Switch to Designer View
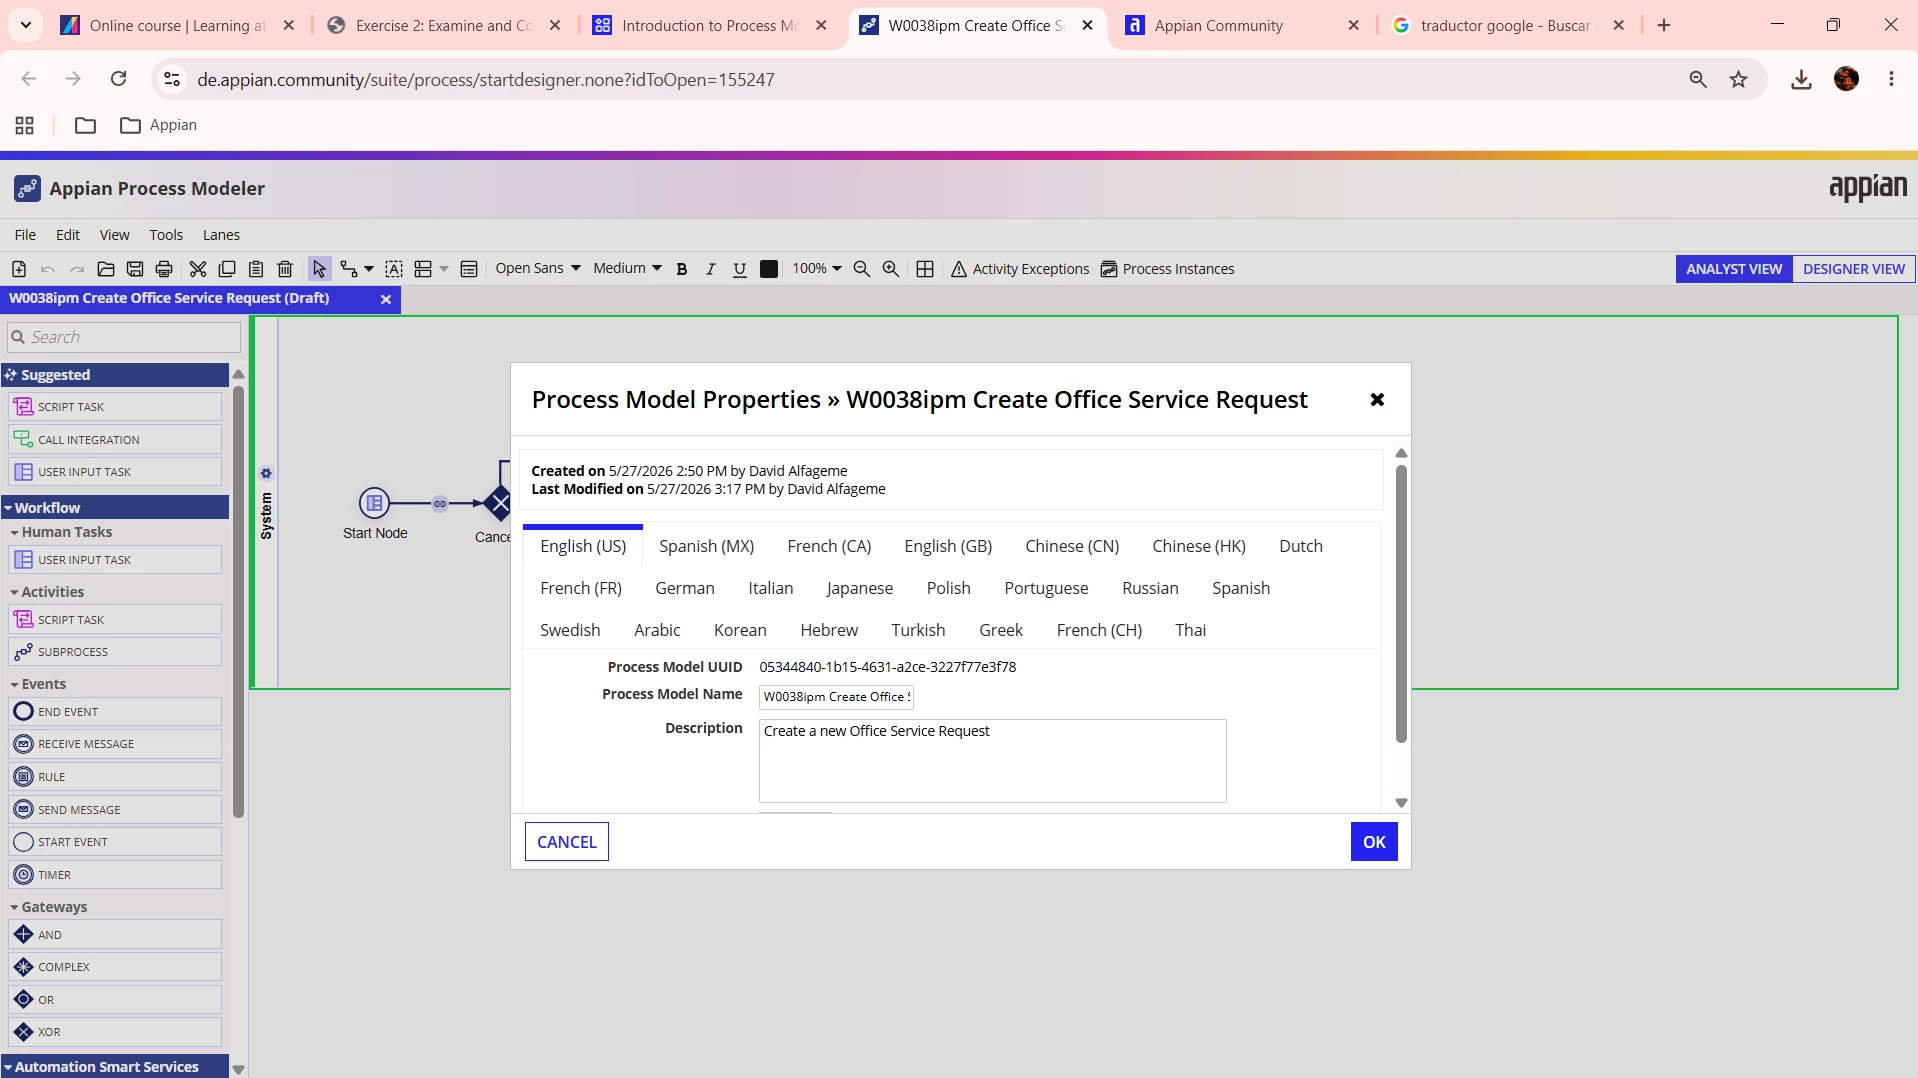The image size is (1918, 1078). coord(1854,269)
